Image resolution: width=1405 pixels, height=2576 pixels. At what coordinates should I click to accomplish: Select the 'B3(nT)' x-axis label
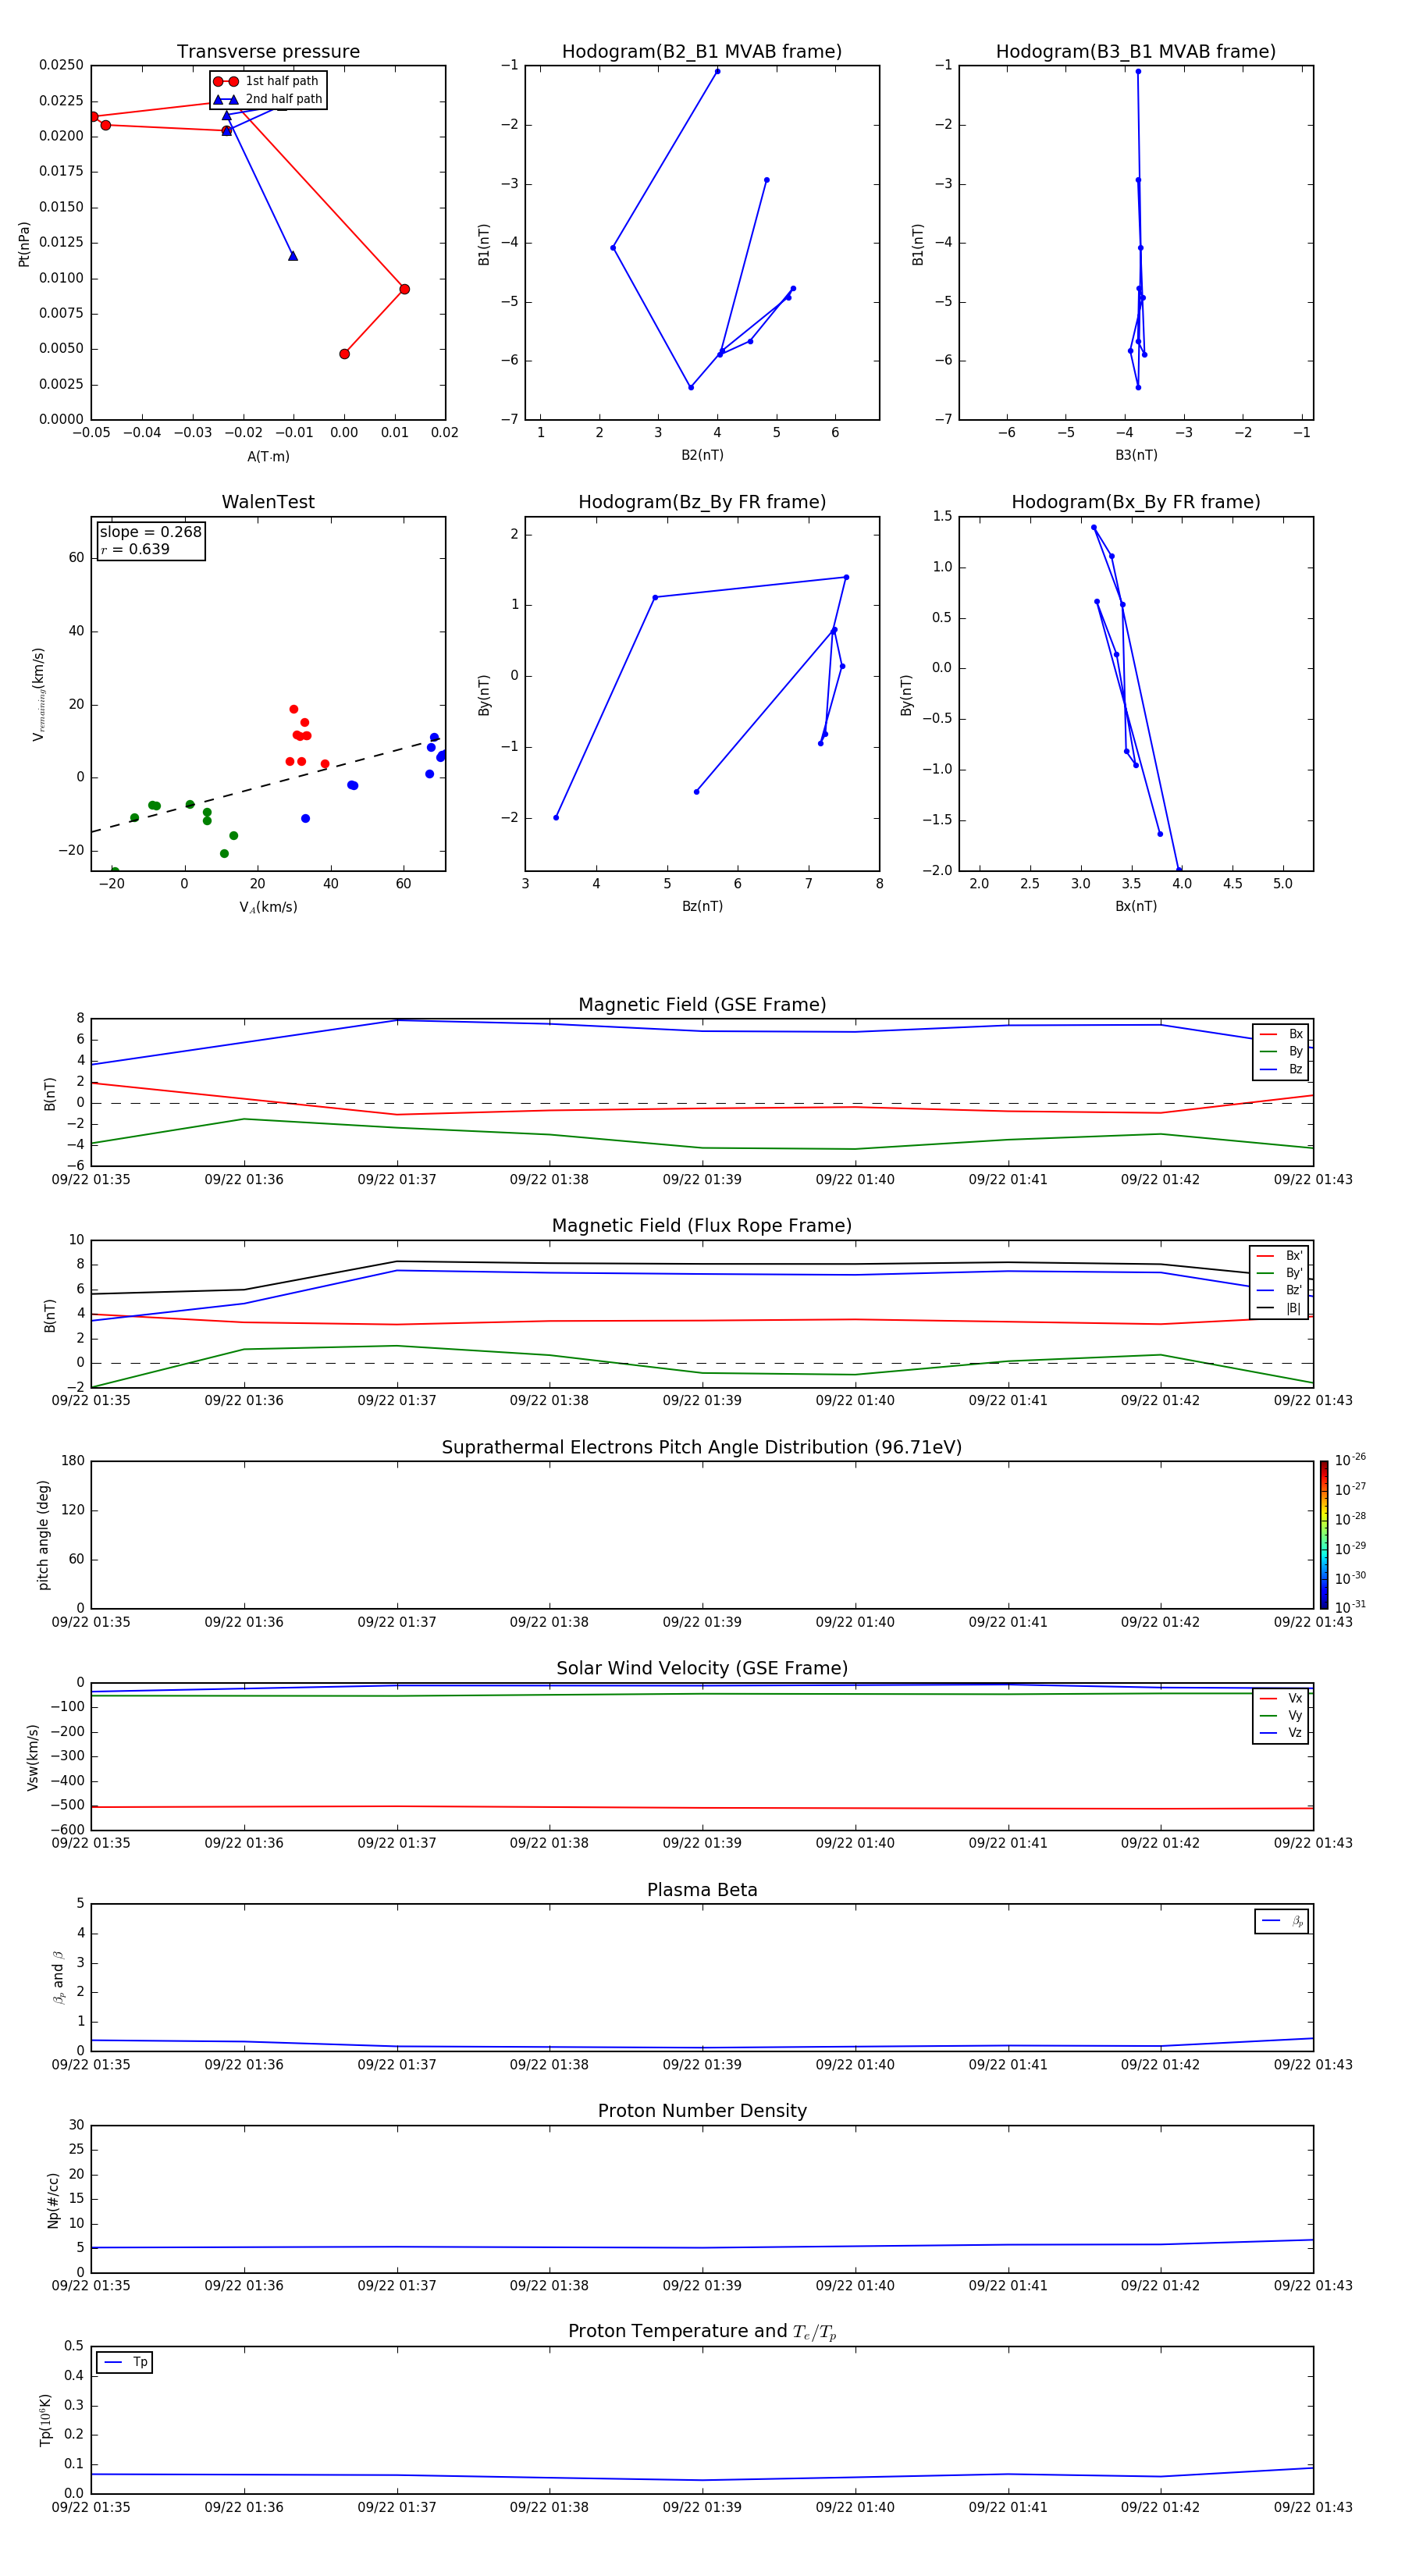[1136, 455]
